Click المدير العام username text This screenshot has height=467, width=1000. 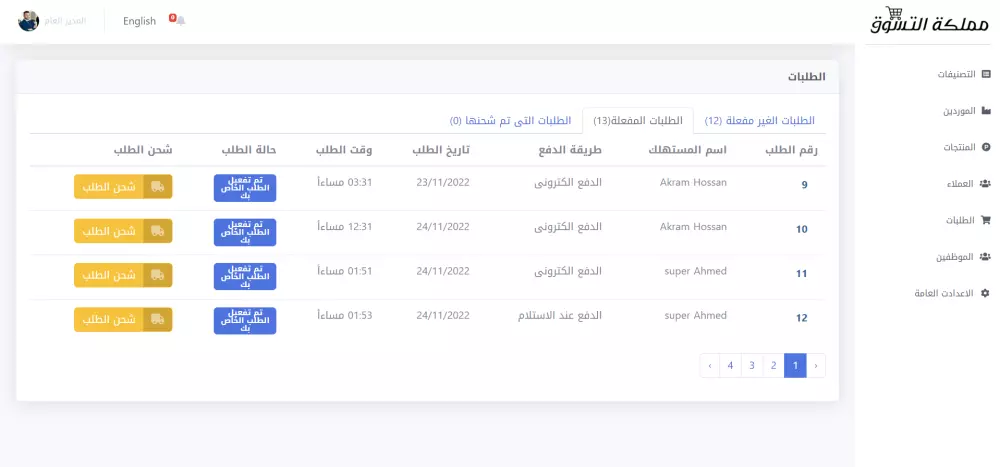point(66,21)
